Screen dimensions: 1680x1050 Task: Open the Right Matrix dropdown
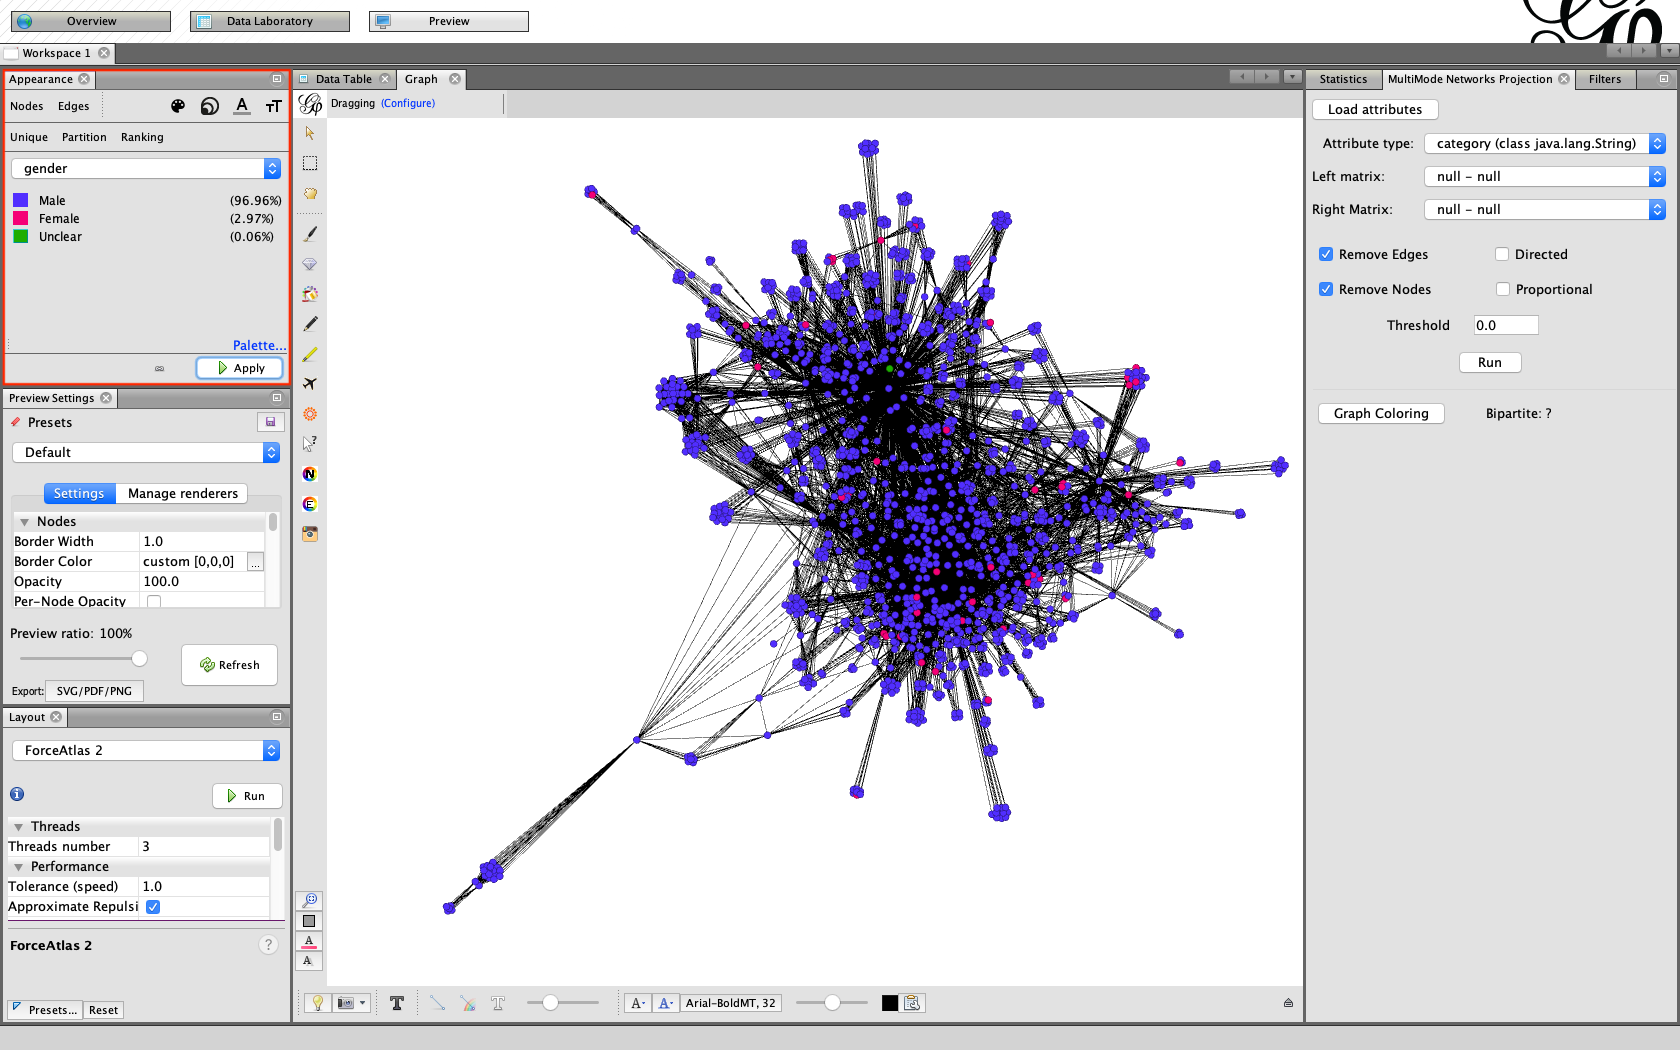pyautogui.click(x=1545, y=209)
